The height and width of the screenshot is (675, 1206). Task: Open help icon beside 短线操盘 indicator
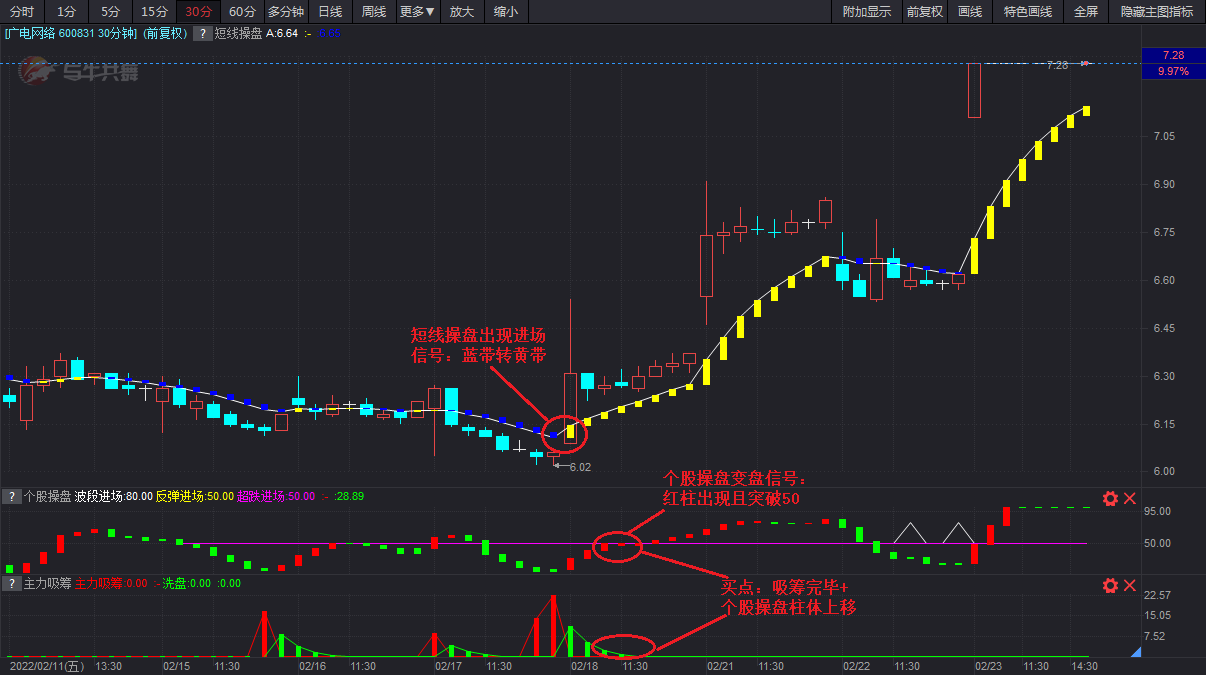(203, 33)
